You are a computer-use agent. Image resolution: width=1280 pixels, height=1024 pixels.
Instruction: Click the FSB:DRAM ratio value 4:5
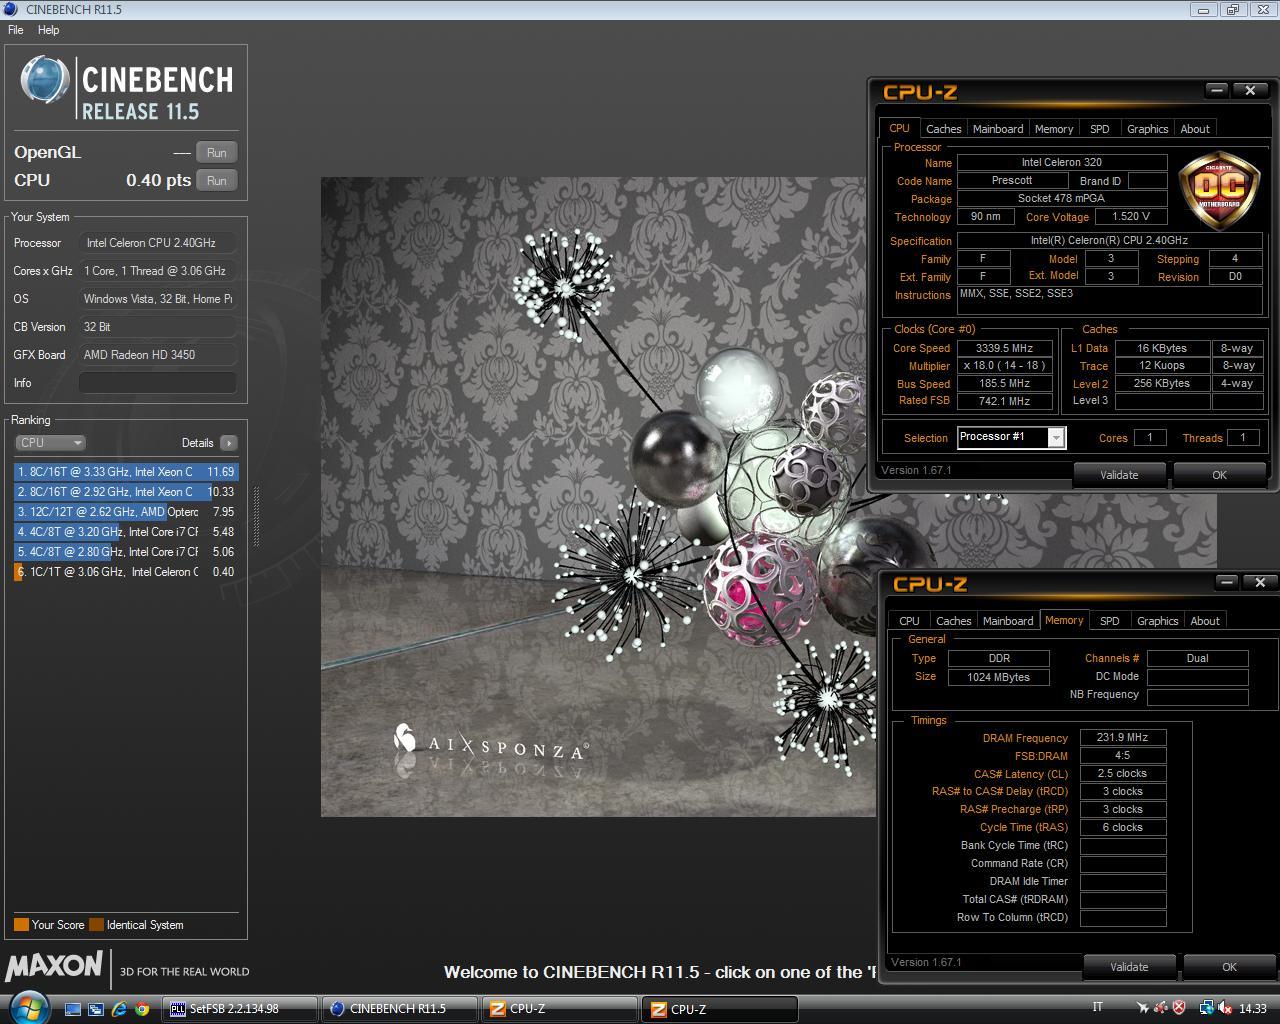[1123, 756]
